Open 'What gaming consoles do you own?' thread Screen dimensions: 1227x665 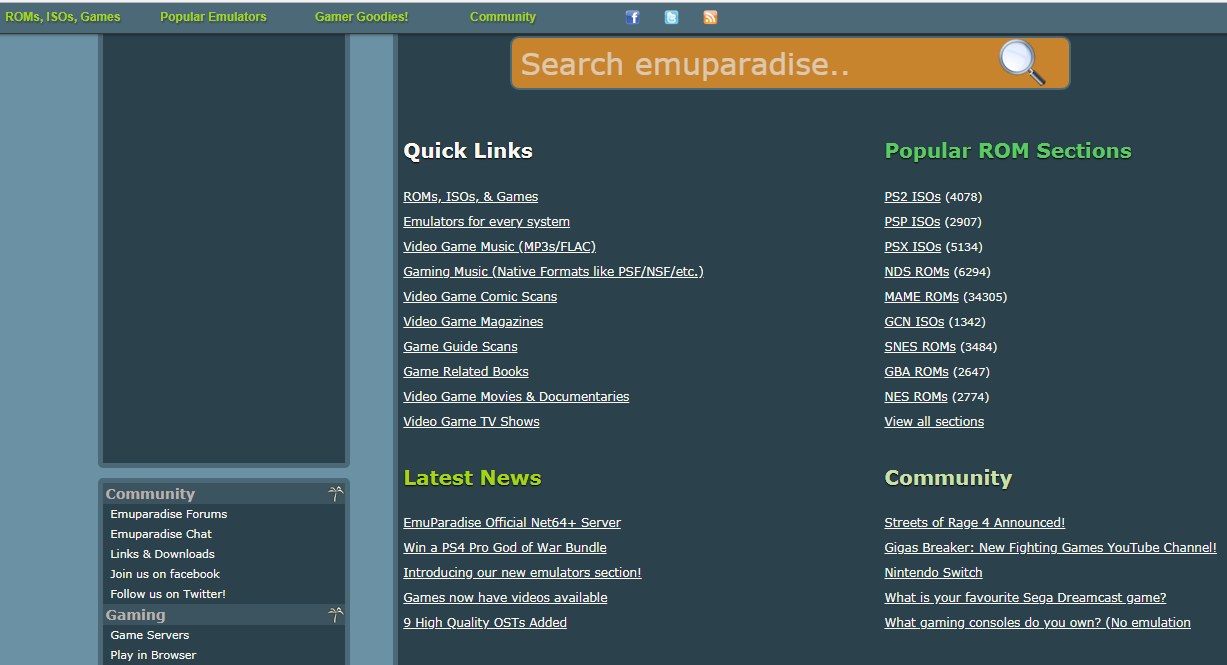pyautogui.click(x=1037, y=623)
